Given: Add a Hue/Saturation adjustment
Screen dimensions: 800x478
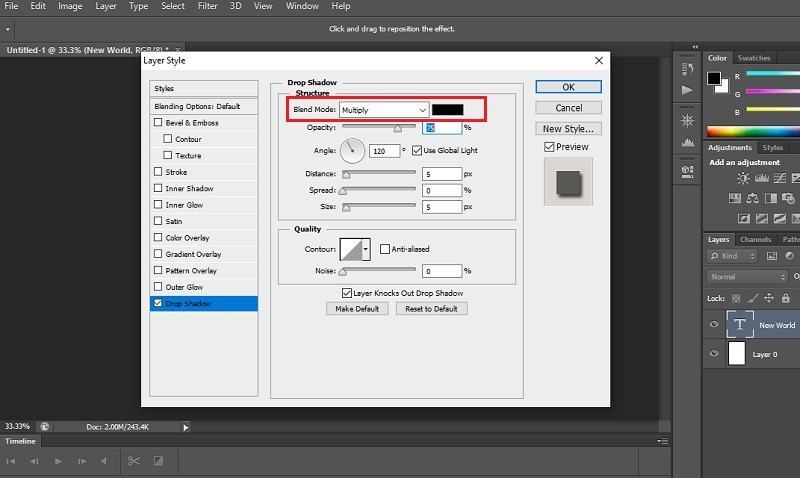Looking at the screenshot, I should (735, 198).
